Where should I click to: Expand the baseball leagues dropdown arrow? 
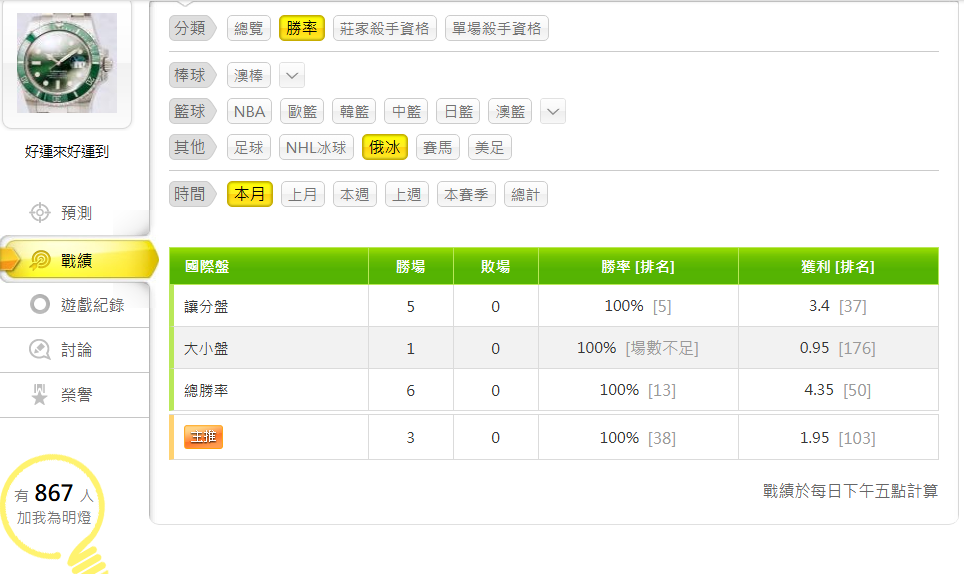click(292, 76)
